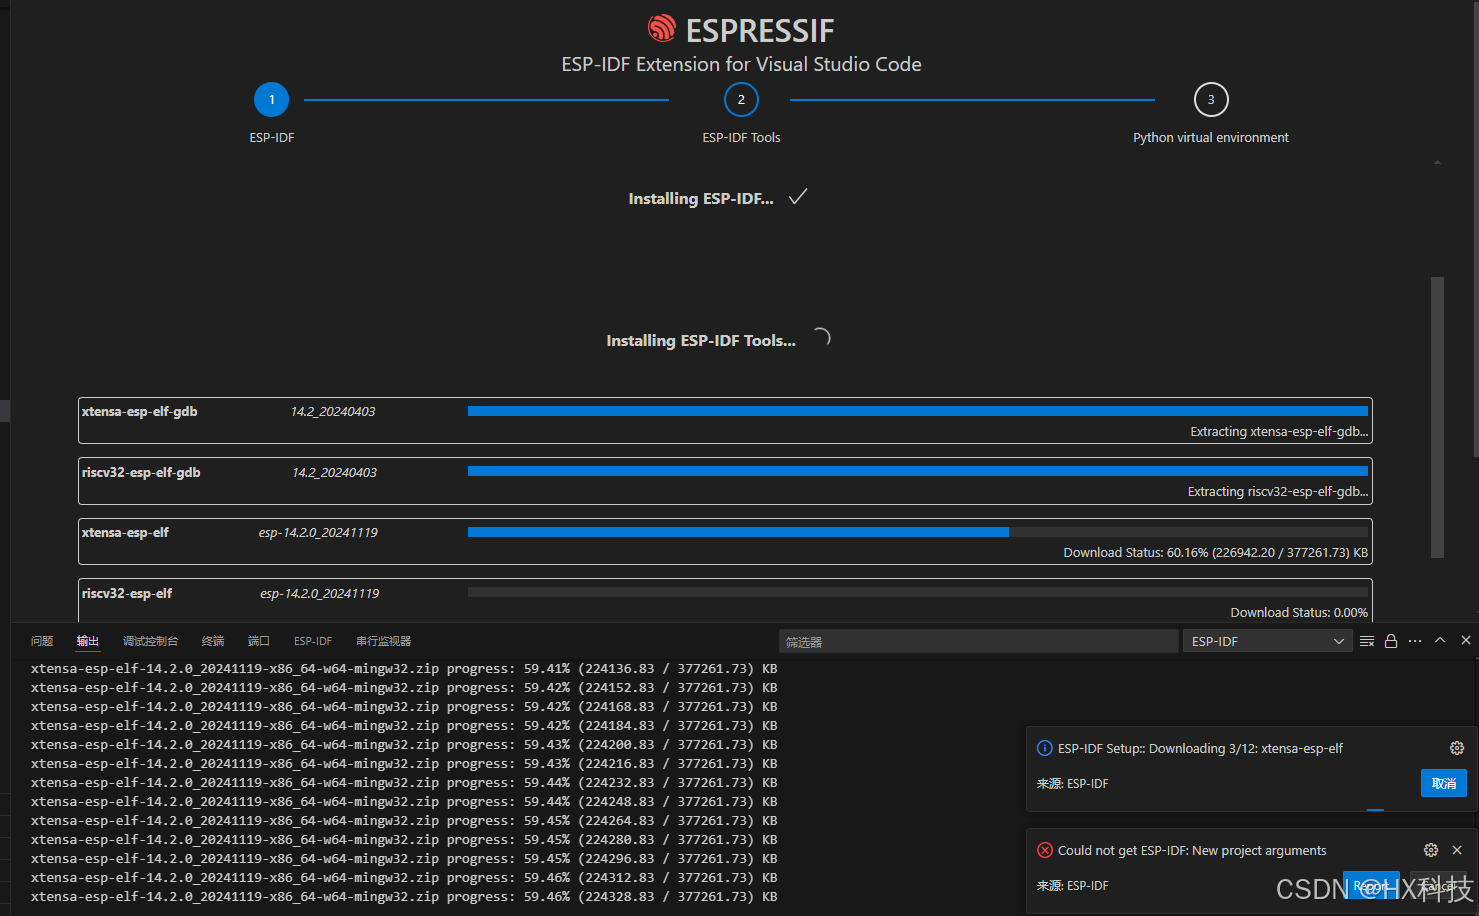Click the riscv32-esp-elf-gdb progress bar

(918, 471)
